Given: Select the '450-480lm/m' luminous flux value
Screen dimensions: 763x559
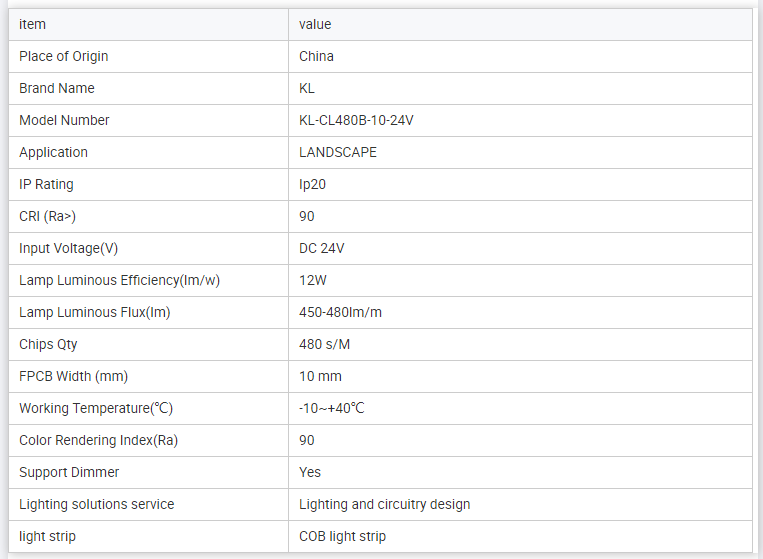Looking at the screenshot, I should click(x=340, y=312).
